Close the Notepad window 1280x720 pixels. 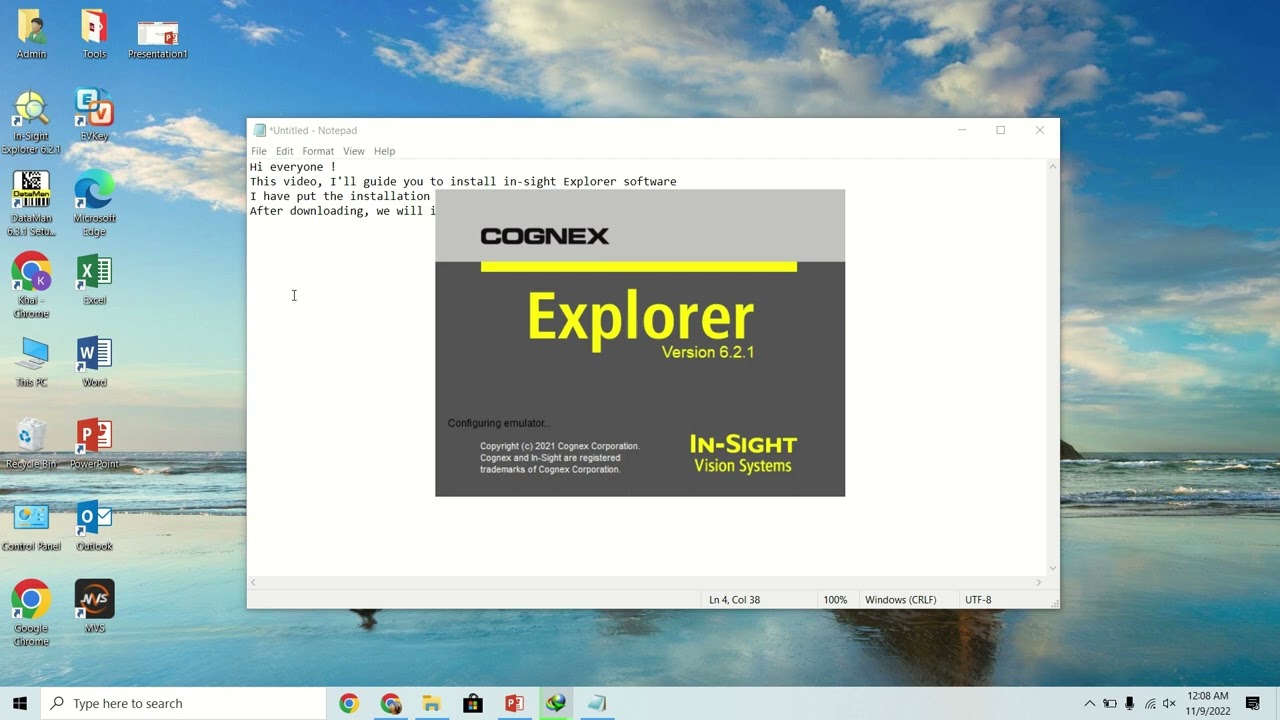click(1039, 130)
